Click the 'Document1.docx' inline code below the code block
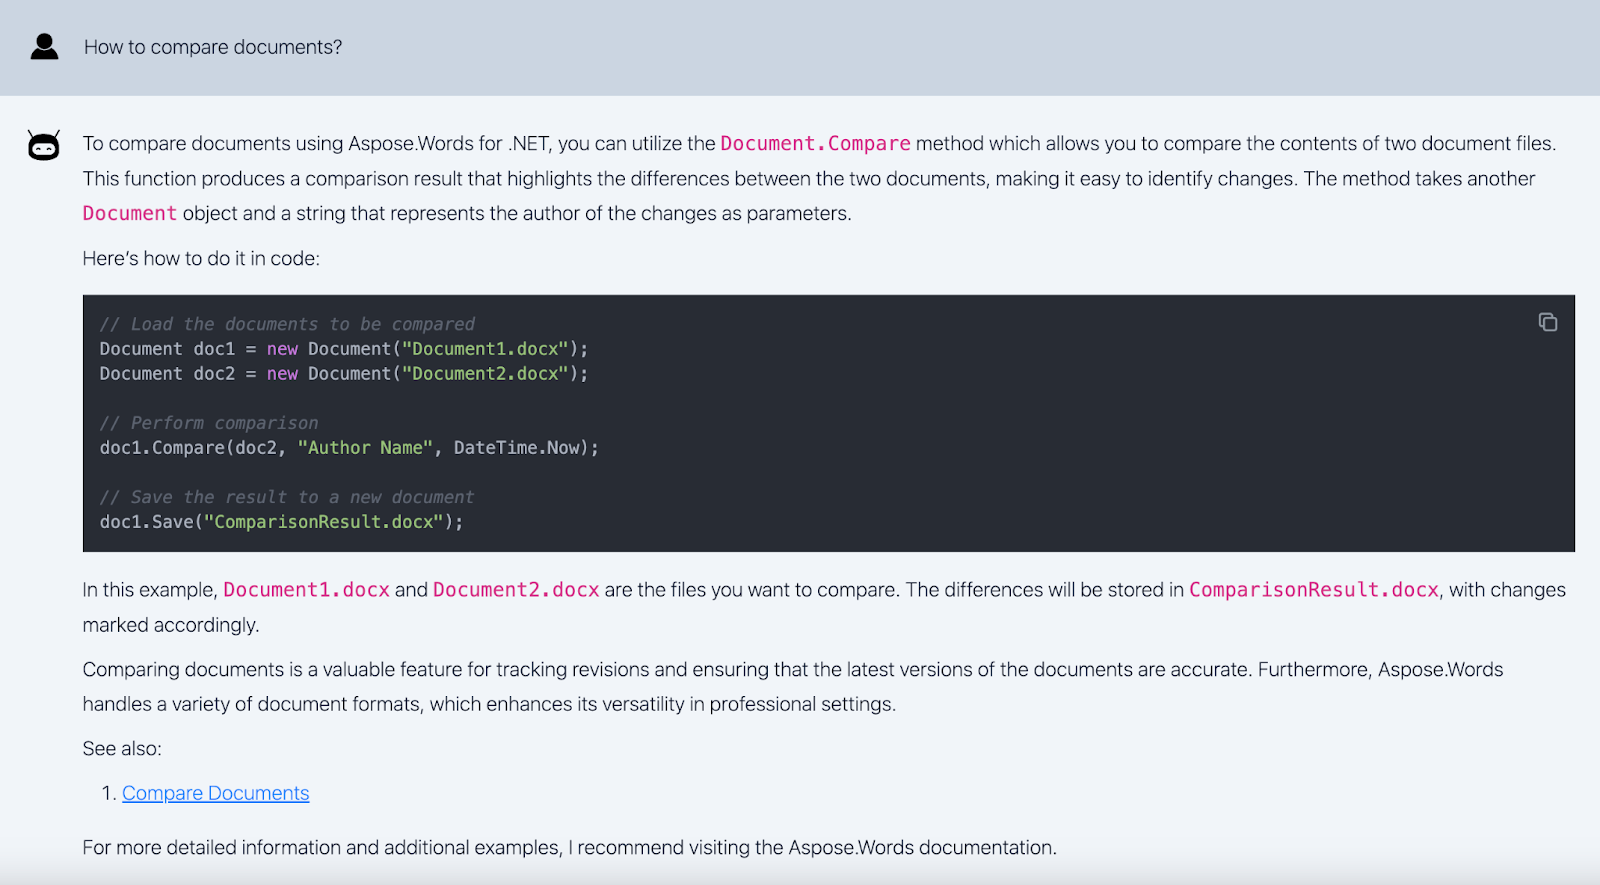The height and width of the screenshot is (885, 1600). click(306, 590)
